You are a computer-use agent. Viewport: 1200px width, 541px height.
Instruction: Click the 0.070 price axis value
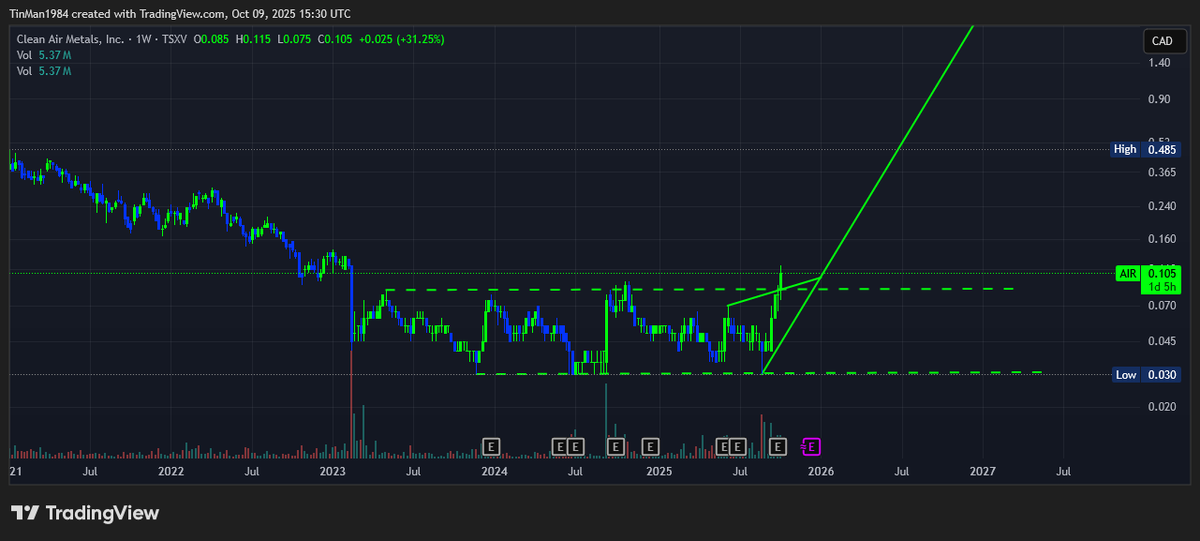(x=1162, y=305)
